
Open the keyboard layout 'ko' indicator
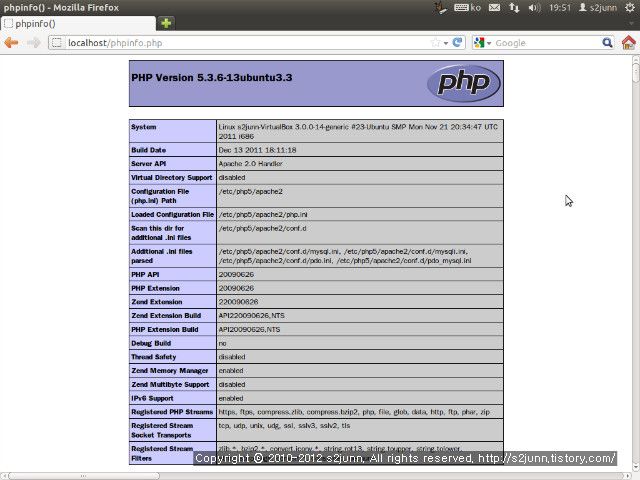[467, 7]
